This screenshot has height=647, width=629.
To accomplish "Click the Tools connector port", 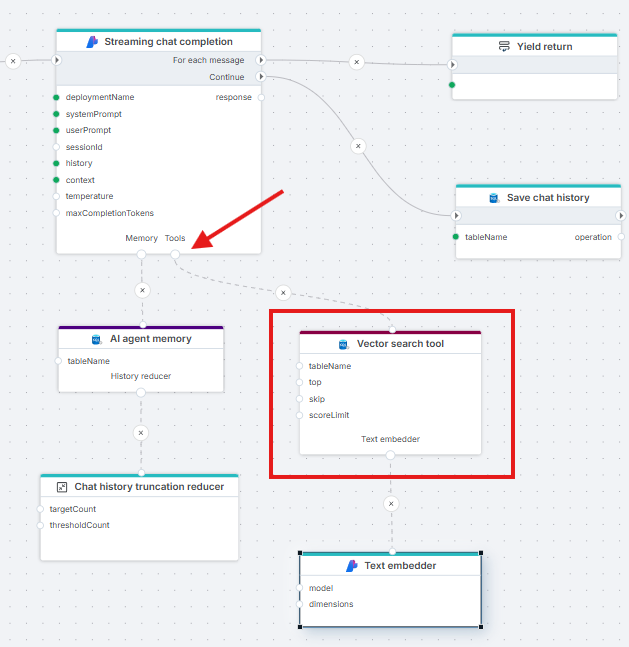I will click(175, 254).
